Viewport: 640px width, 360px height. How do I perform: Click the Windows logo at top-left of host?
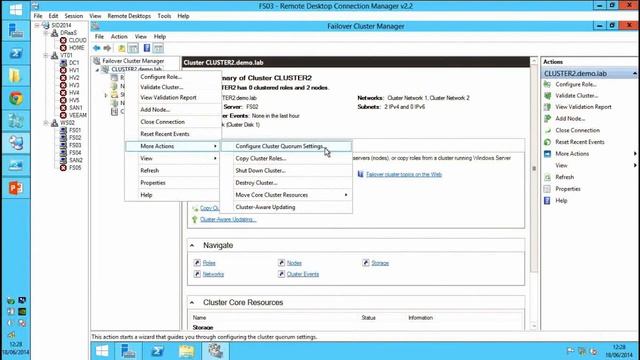(16, 9)
